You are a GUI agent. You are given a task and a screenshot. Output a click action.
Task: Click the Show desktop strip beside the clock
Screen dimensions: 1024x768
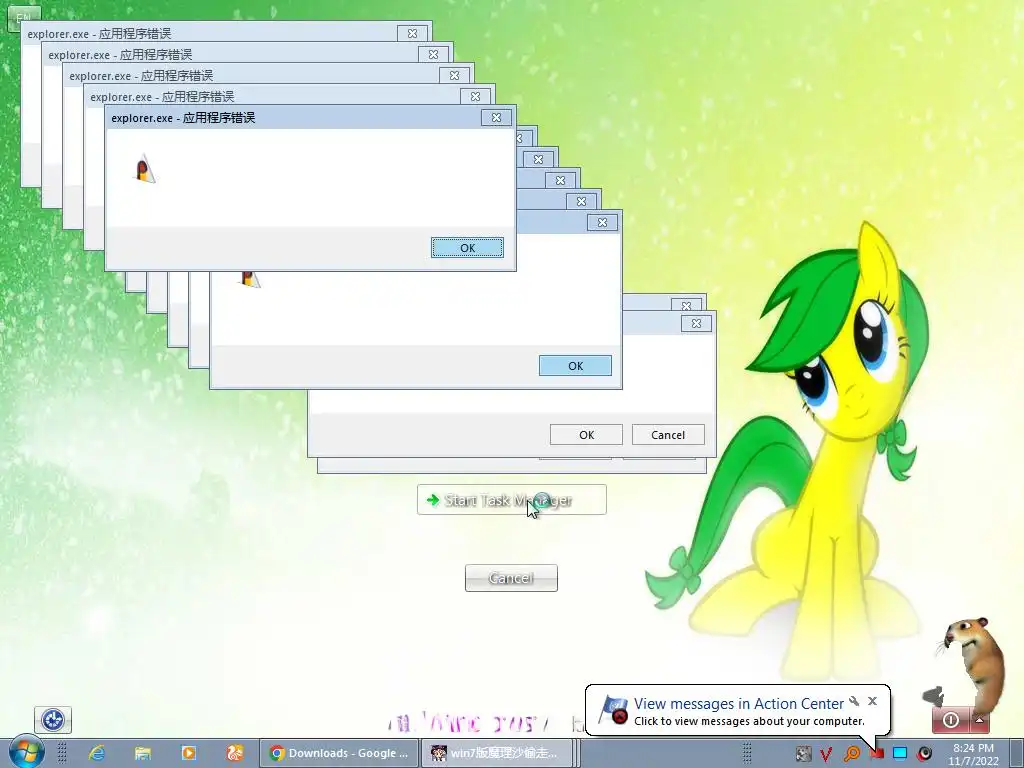click(x=1016, y=753)
